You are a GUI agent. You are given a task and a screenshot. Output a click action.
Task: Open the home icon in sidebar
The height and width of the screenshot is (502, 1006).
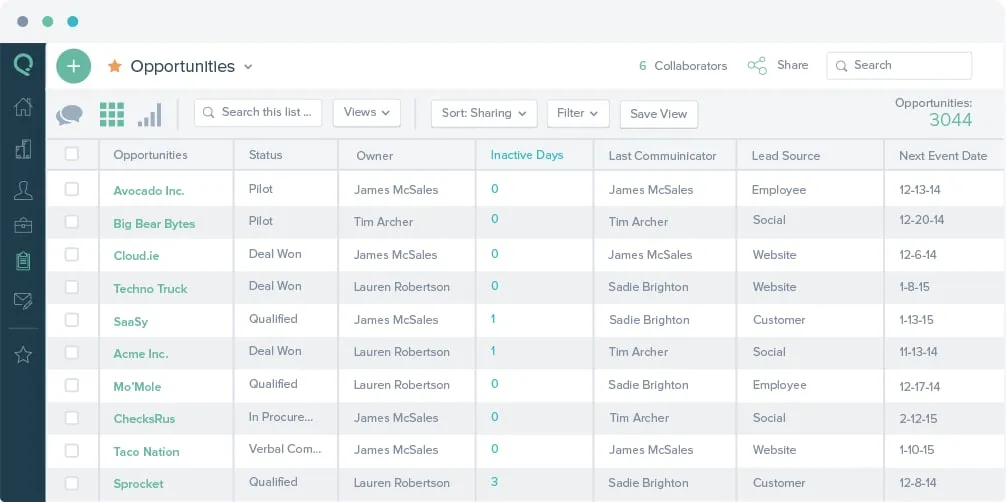[x=23, y=107]
